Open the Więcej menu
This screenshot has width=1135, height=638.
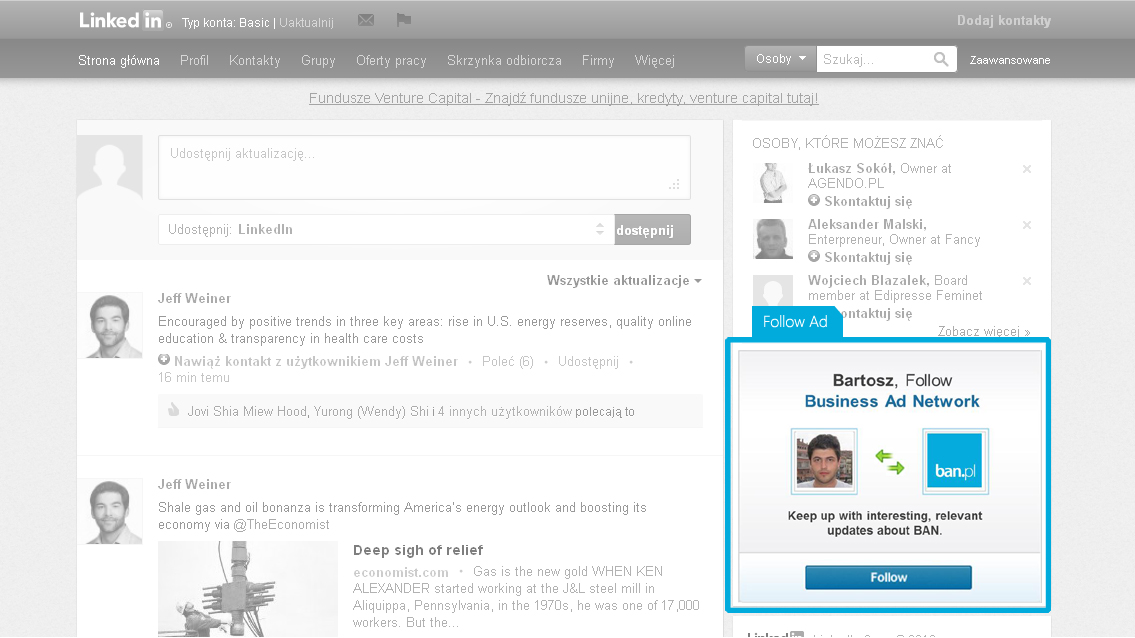(654, 60)
